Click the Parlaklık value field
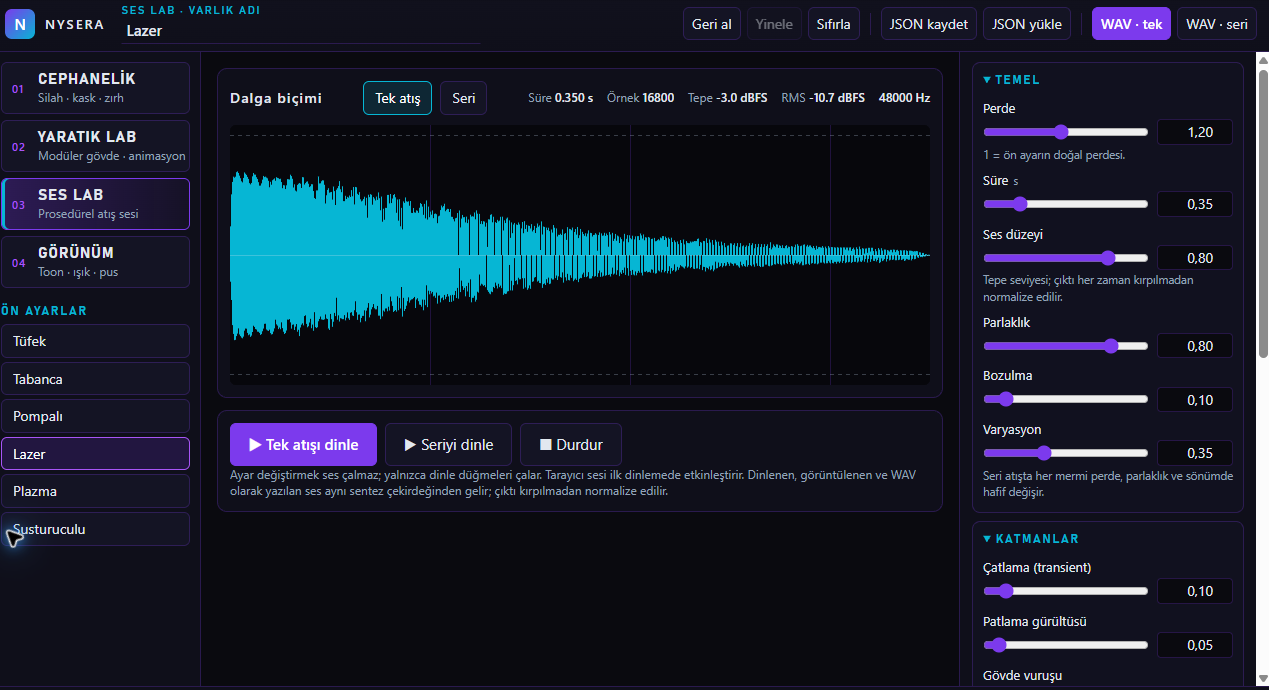 click(x=1194, y=346)
